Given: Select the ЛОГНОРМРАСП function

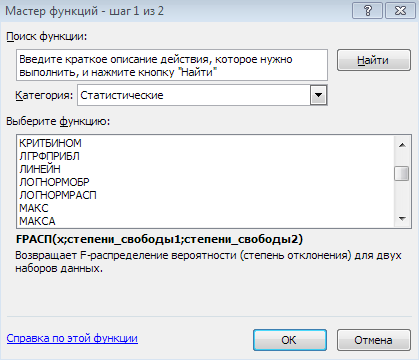Looking at the screenshot, I should coord(206,195).
